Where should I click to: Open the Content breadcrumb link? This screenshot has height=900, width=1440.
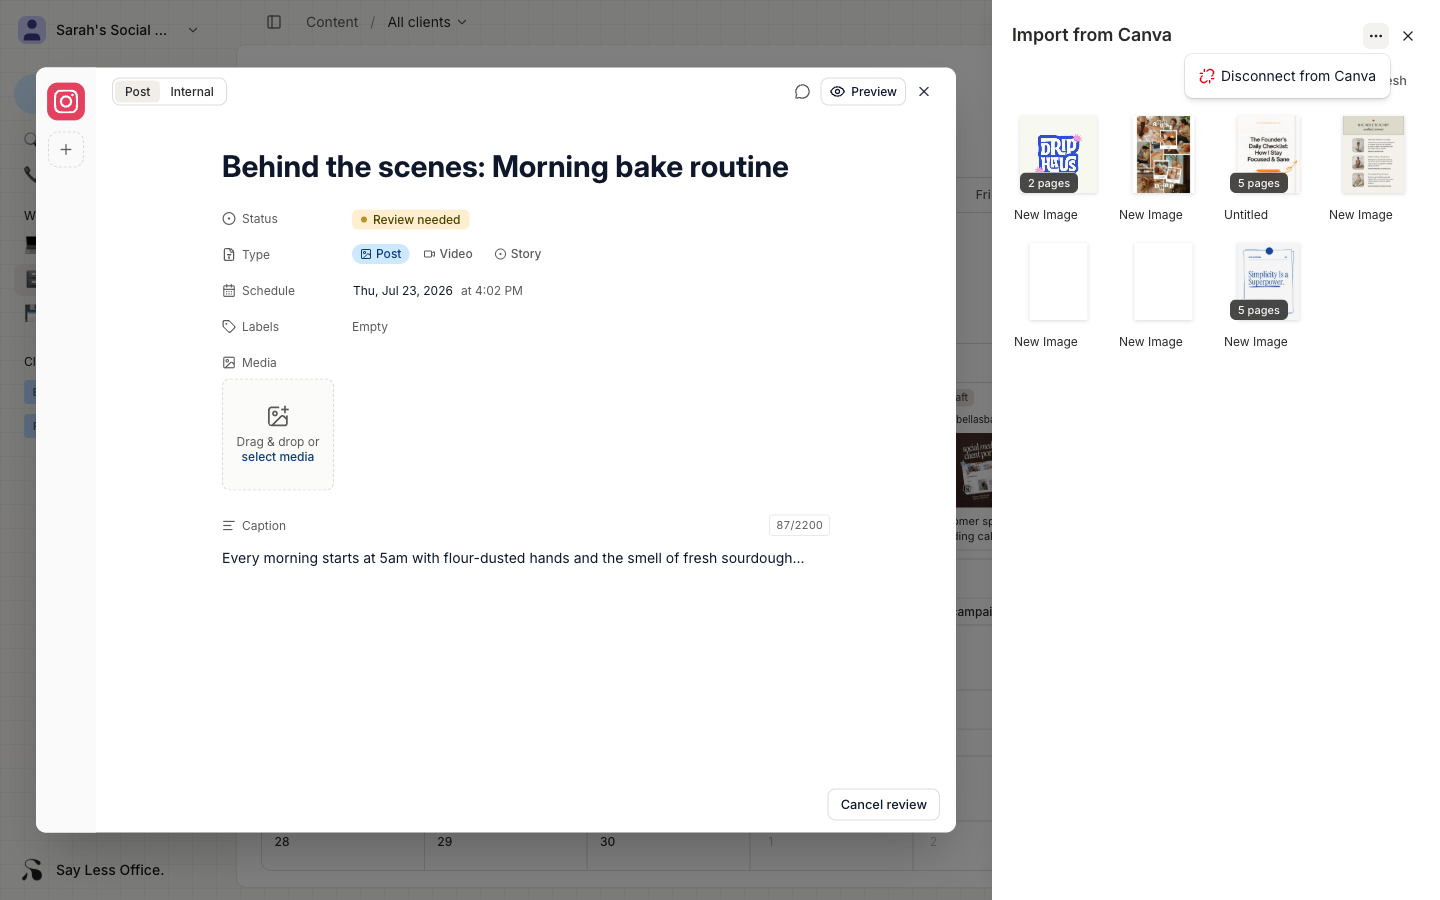(332, 22)
